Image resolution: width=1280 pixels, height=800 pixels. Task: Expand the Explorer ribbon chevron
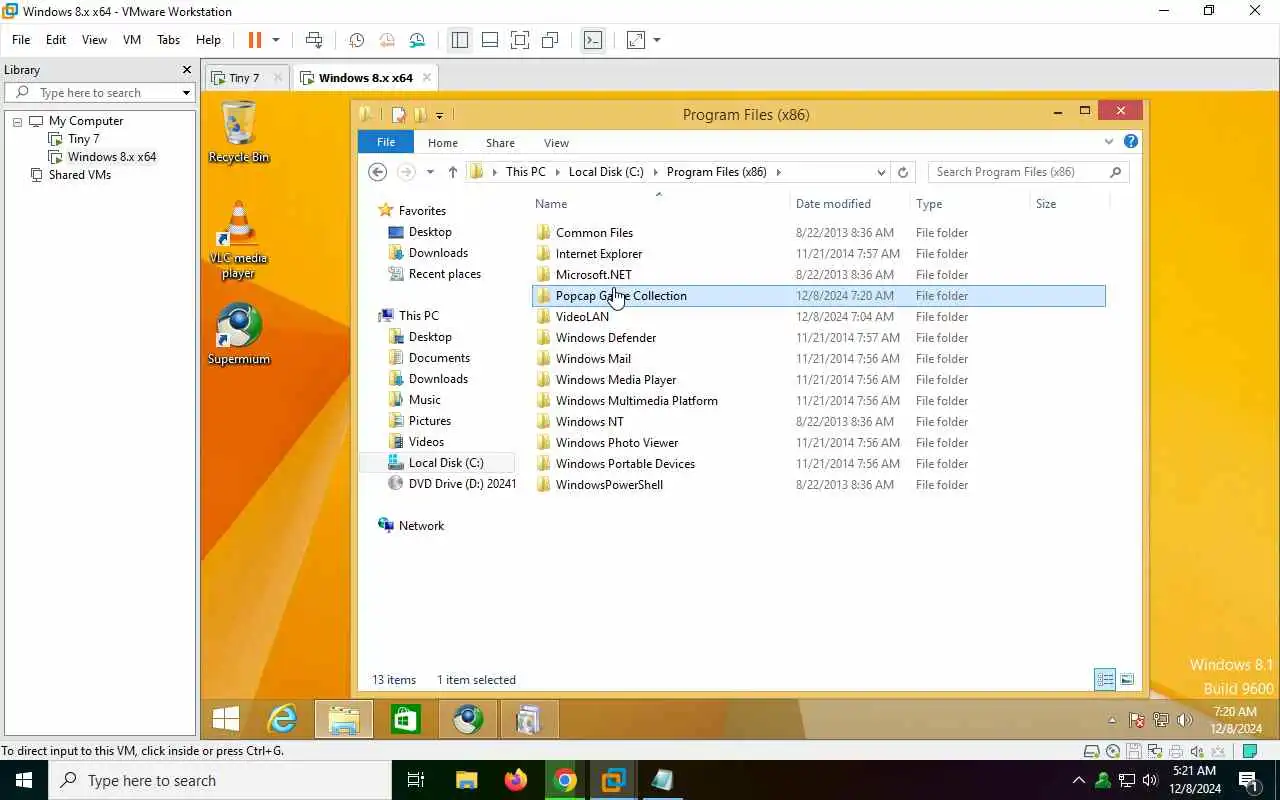(x=1109, y=142)
